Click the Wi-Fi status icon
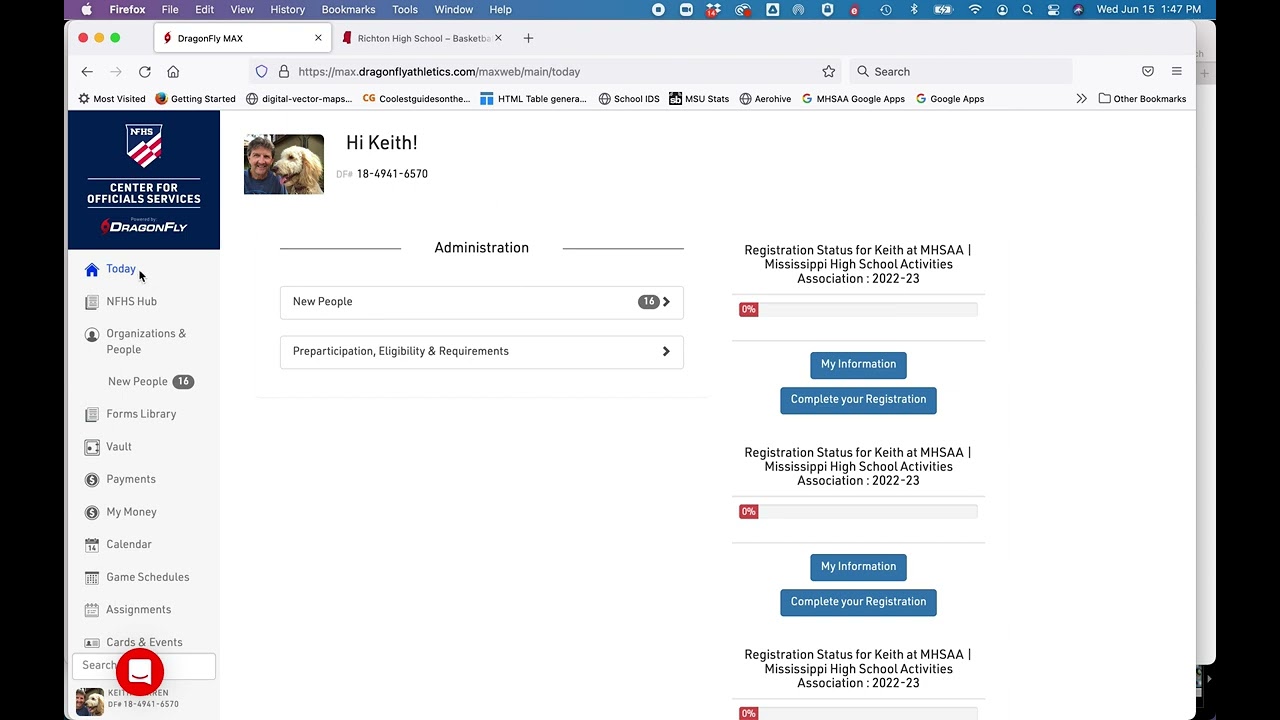This screenshot has height=720, width=1280. (975, 10)
